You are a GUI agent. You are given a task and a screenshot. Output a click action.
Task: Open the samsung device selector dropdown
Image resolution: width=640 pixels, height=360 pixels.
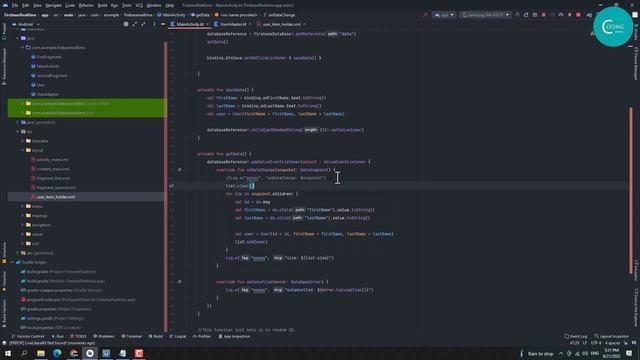tap(485, 15)
